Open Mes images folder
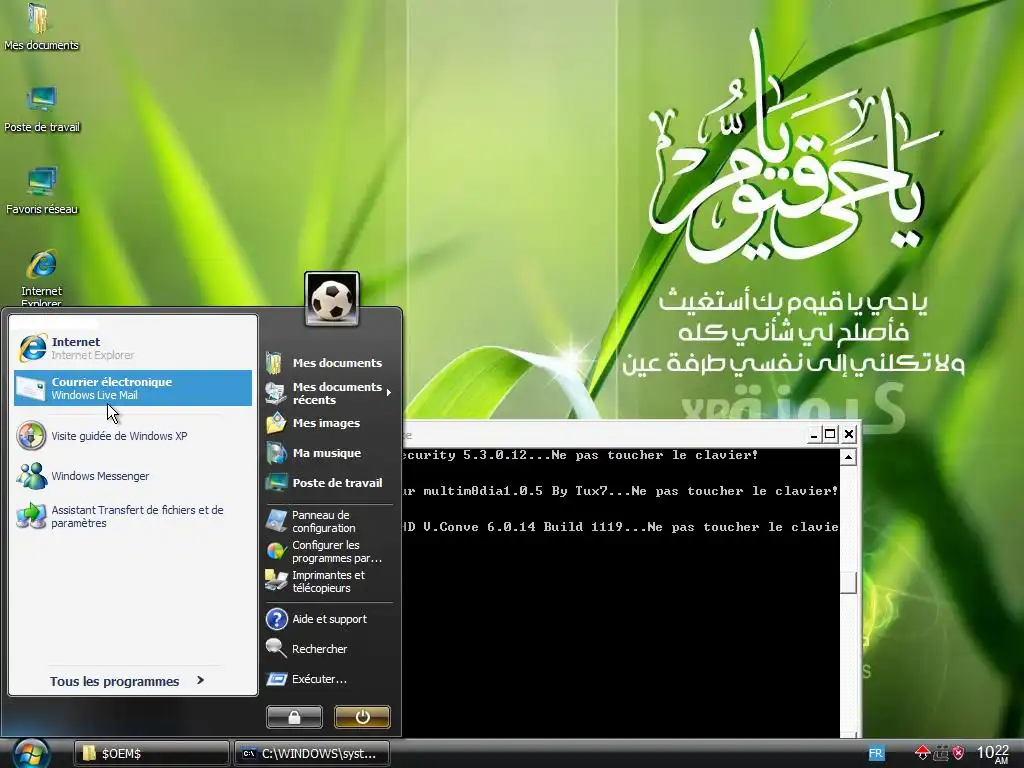The height and width of the screenshot is (768, 1024). click(x=328, y=423)
